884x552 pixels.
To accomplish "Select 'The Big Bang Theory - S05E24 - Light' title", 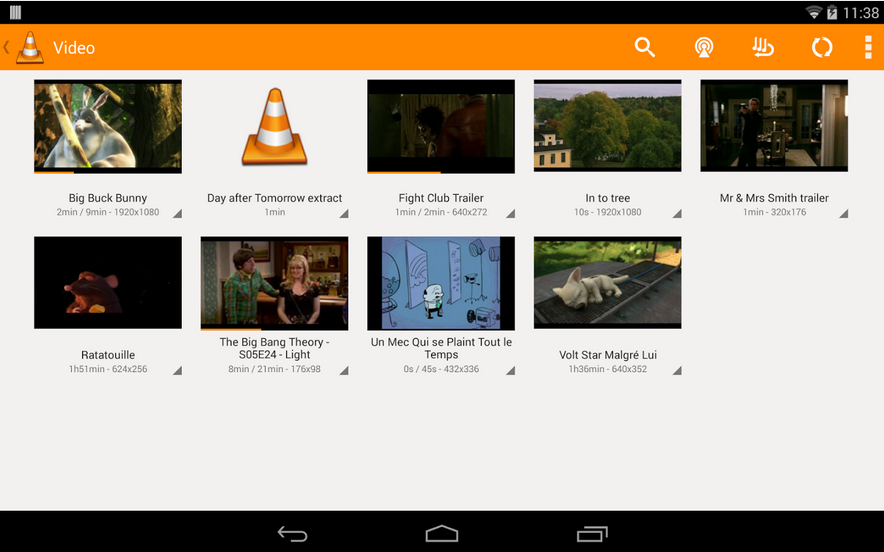I will click(x=275, y=348).
